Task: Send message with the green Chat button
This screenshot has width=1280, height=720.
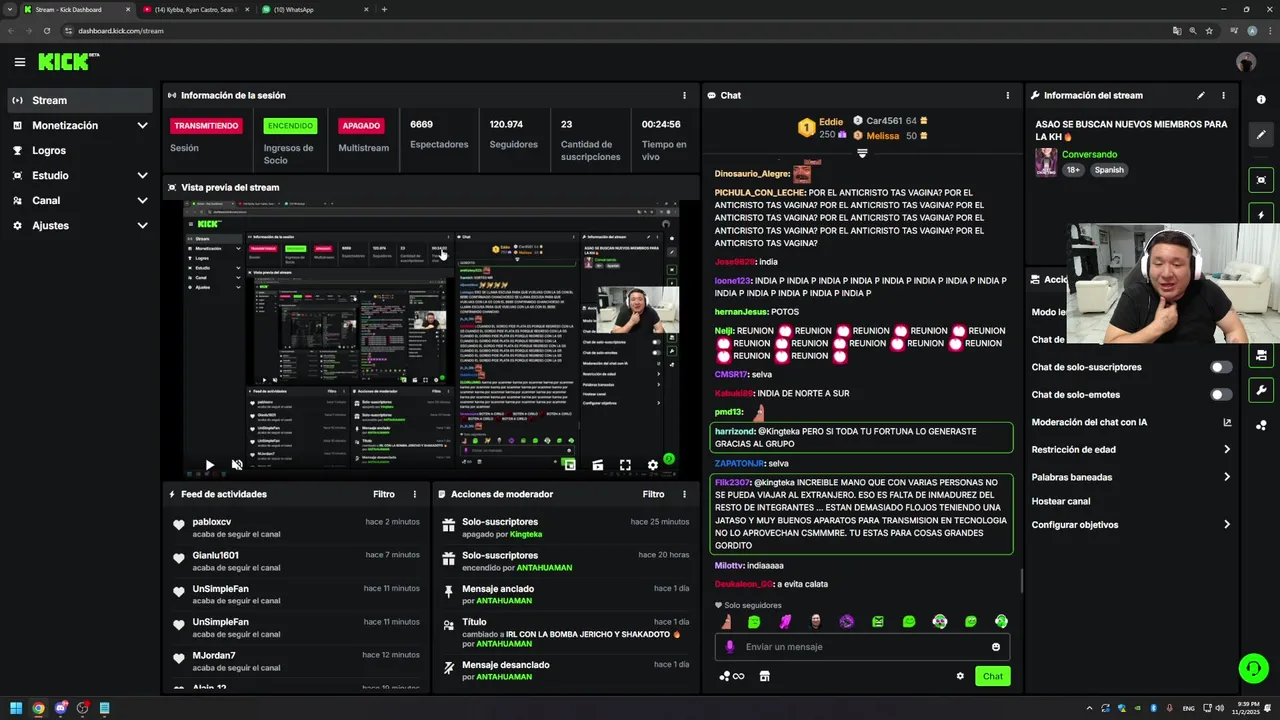Action: pos(992,676)
